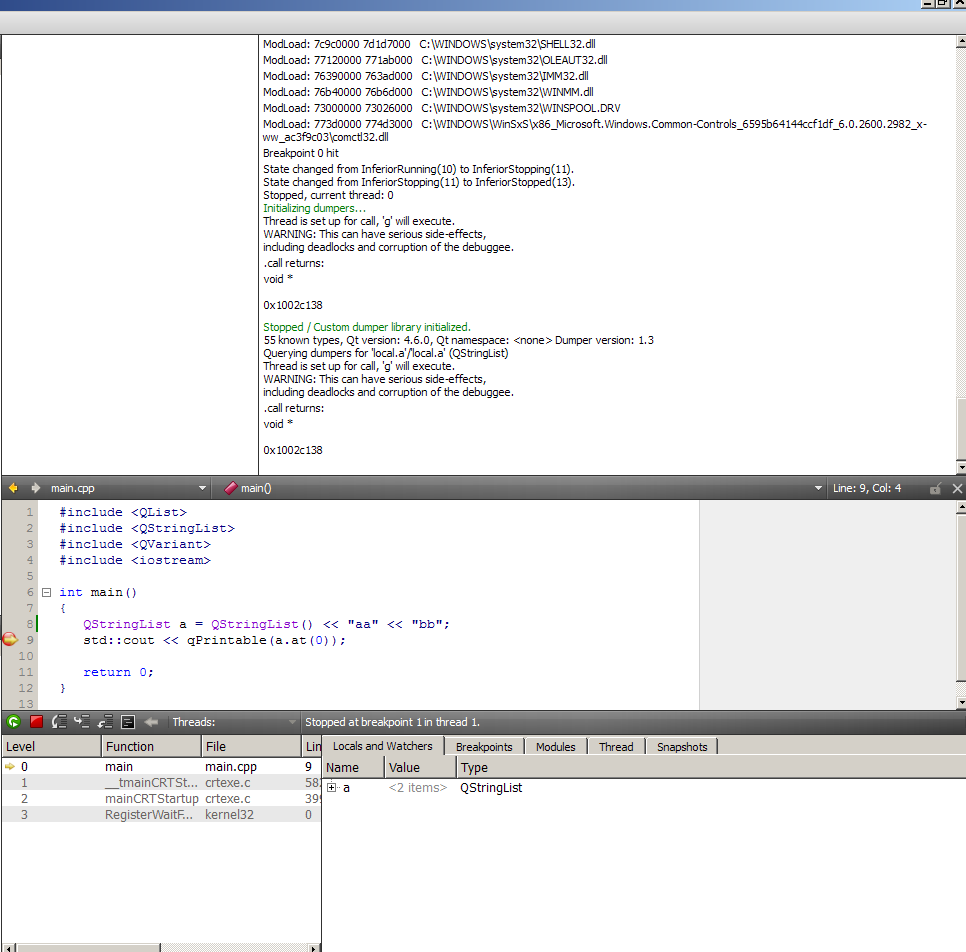
Task: Click the breakpoint marker on line 9
Action: [10, 640]
